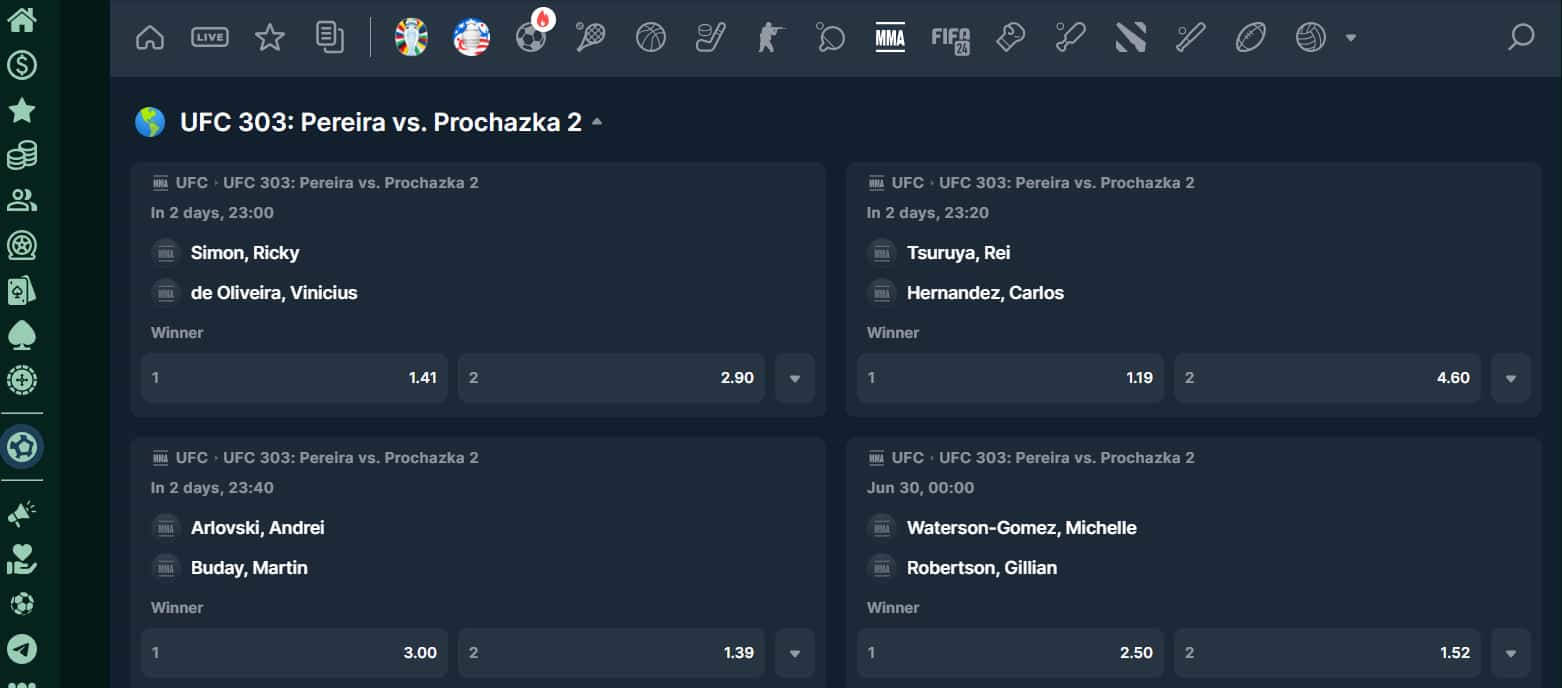Open the star wheel icon in the sidebar
1562x688 pixels.
[22, 245]
